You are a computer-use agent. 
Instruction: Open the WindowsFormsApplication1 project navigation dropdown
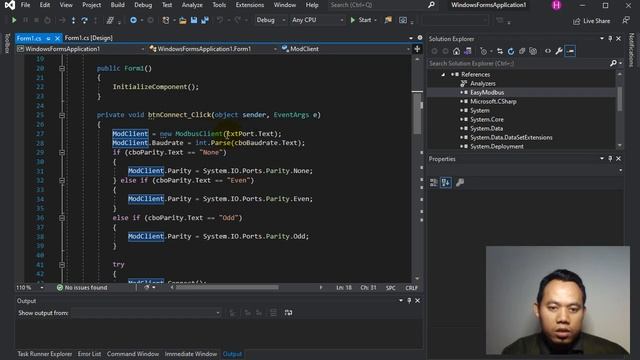(81, 49)
